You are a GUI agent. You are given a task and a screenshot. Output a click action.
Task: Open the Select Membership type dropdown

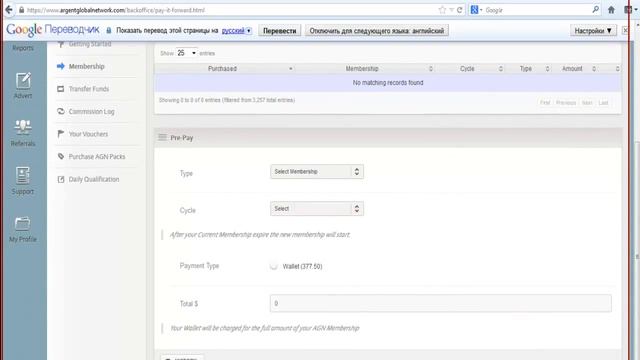[x=317, y=171]
